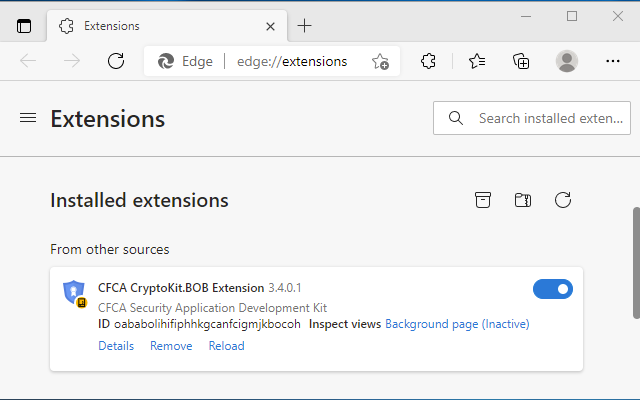Disable the CFCA CryptoKit.BOB Extension toggle

pyautogui.click(x=553, y=289)
